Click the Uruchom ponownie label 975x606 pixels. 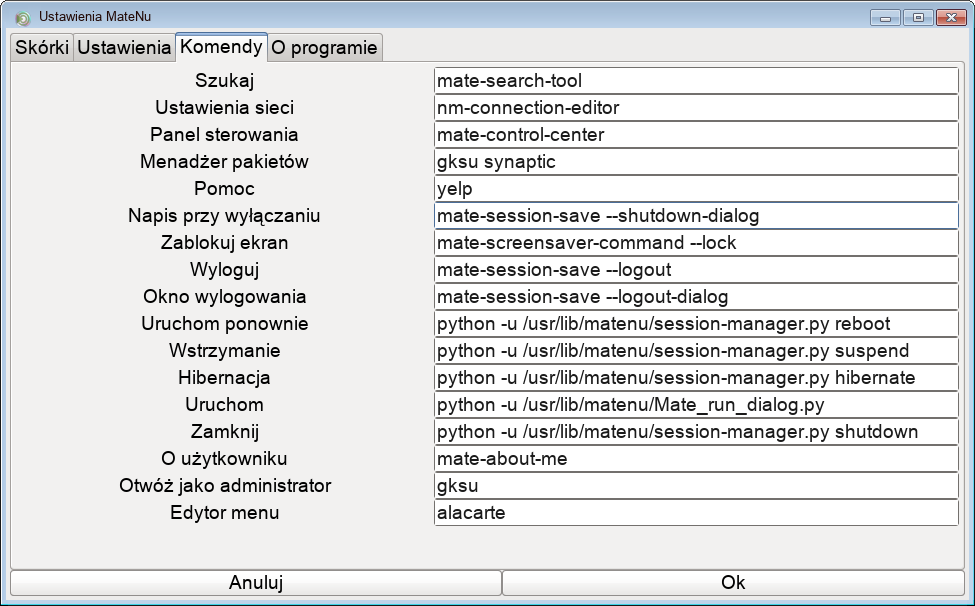224,324
